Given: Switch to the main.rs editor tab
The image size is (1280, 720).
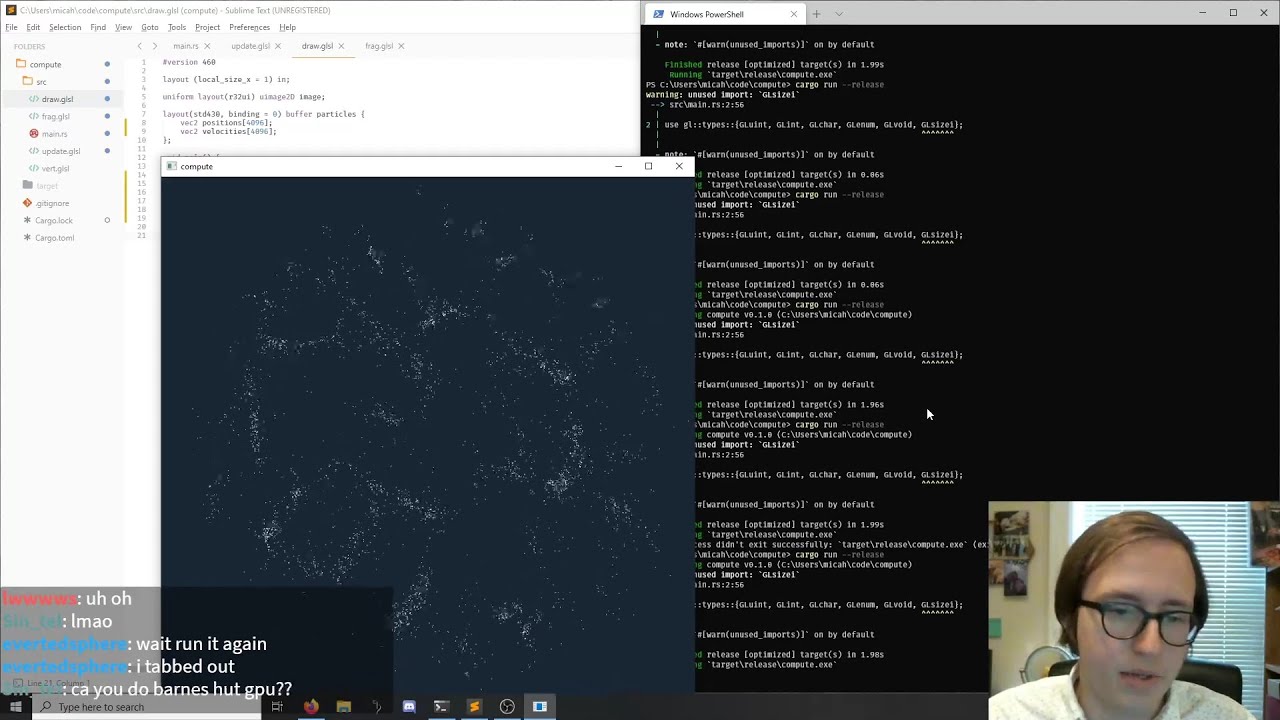Looking at the screenshot, I should (x=186, y=46).
